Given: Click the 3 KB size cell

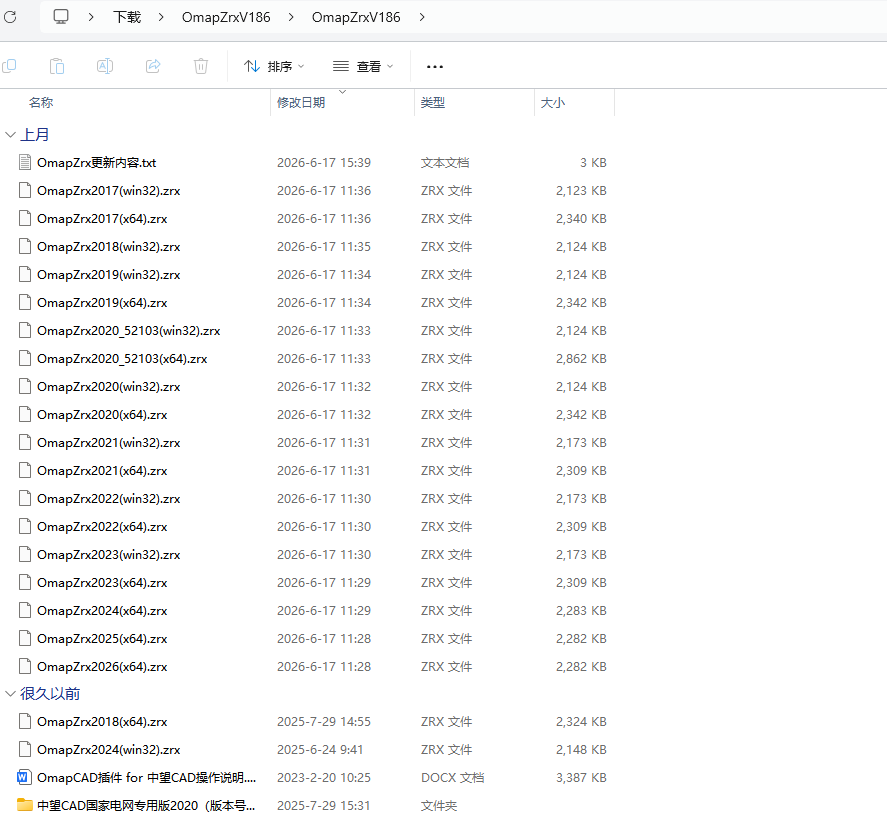Looking at the screenshot, I should [x=593, y=162].
